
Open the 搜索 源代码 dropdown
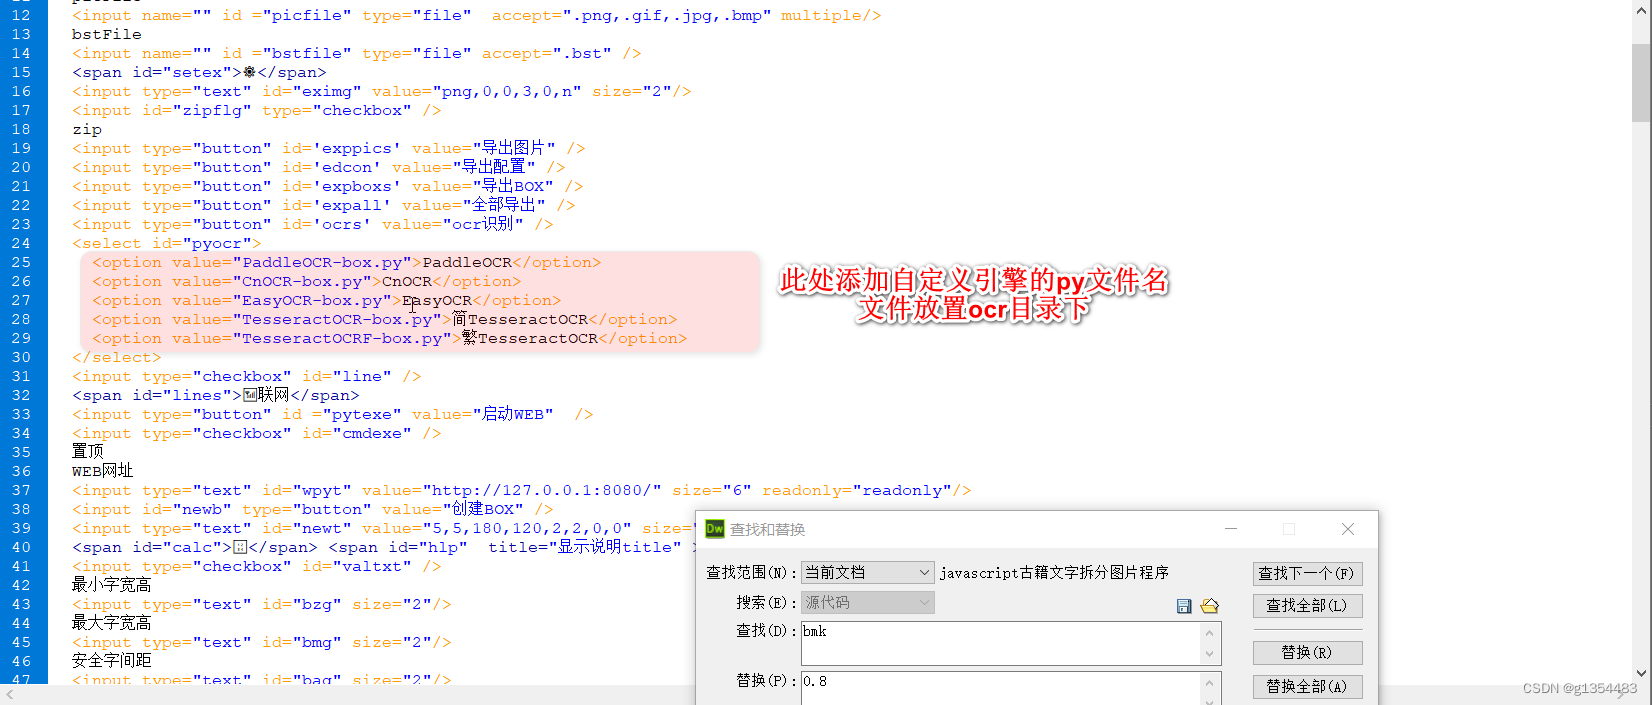(868, 603)
